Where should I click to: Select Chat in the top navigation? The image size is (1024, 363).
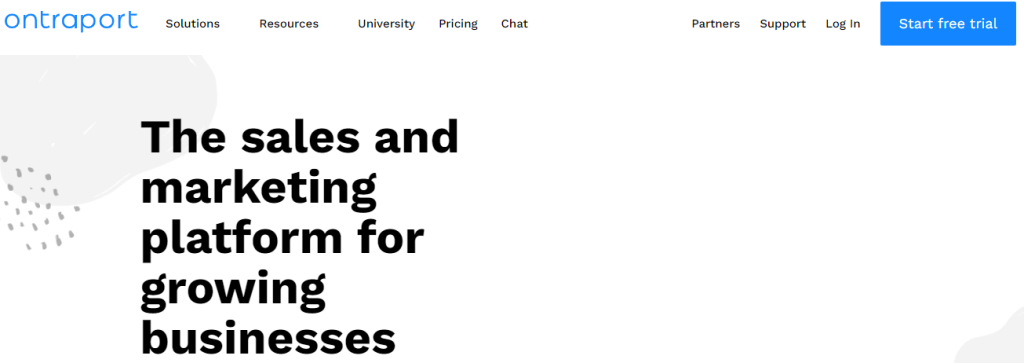[515, 24]
